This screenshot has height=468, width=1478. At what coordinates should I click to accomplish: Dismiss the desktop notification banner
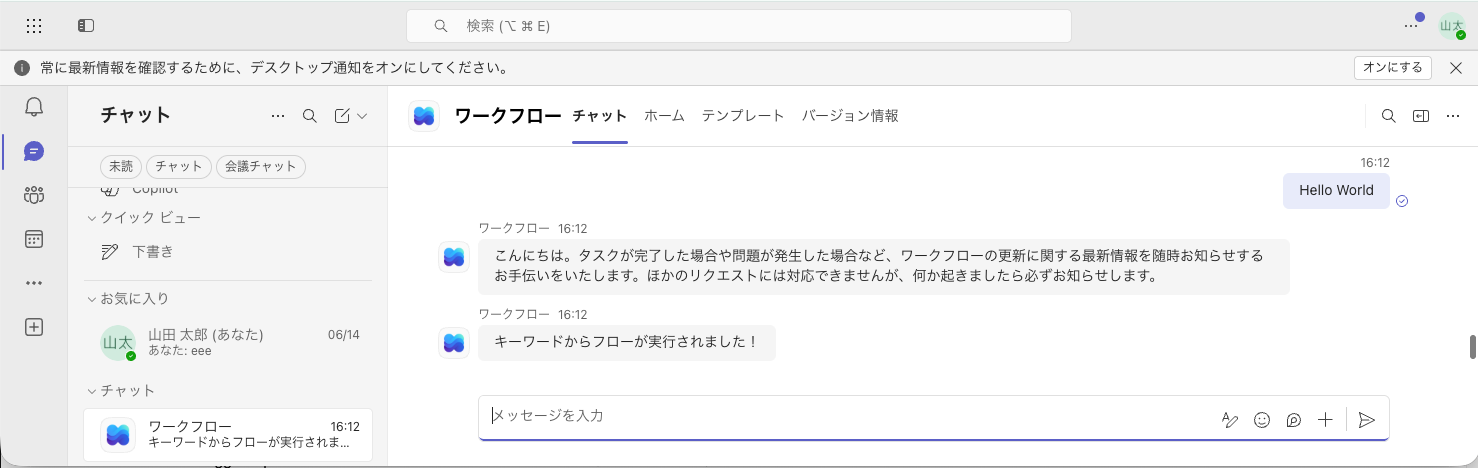pyautogui.click(x=1456, y=67)
